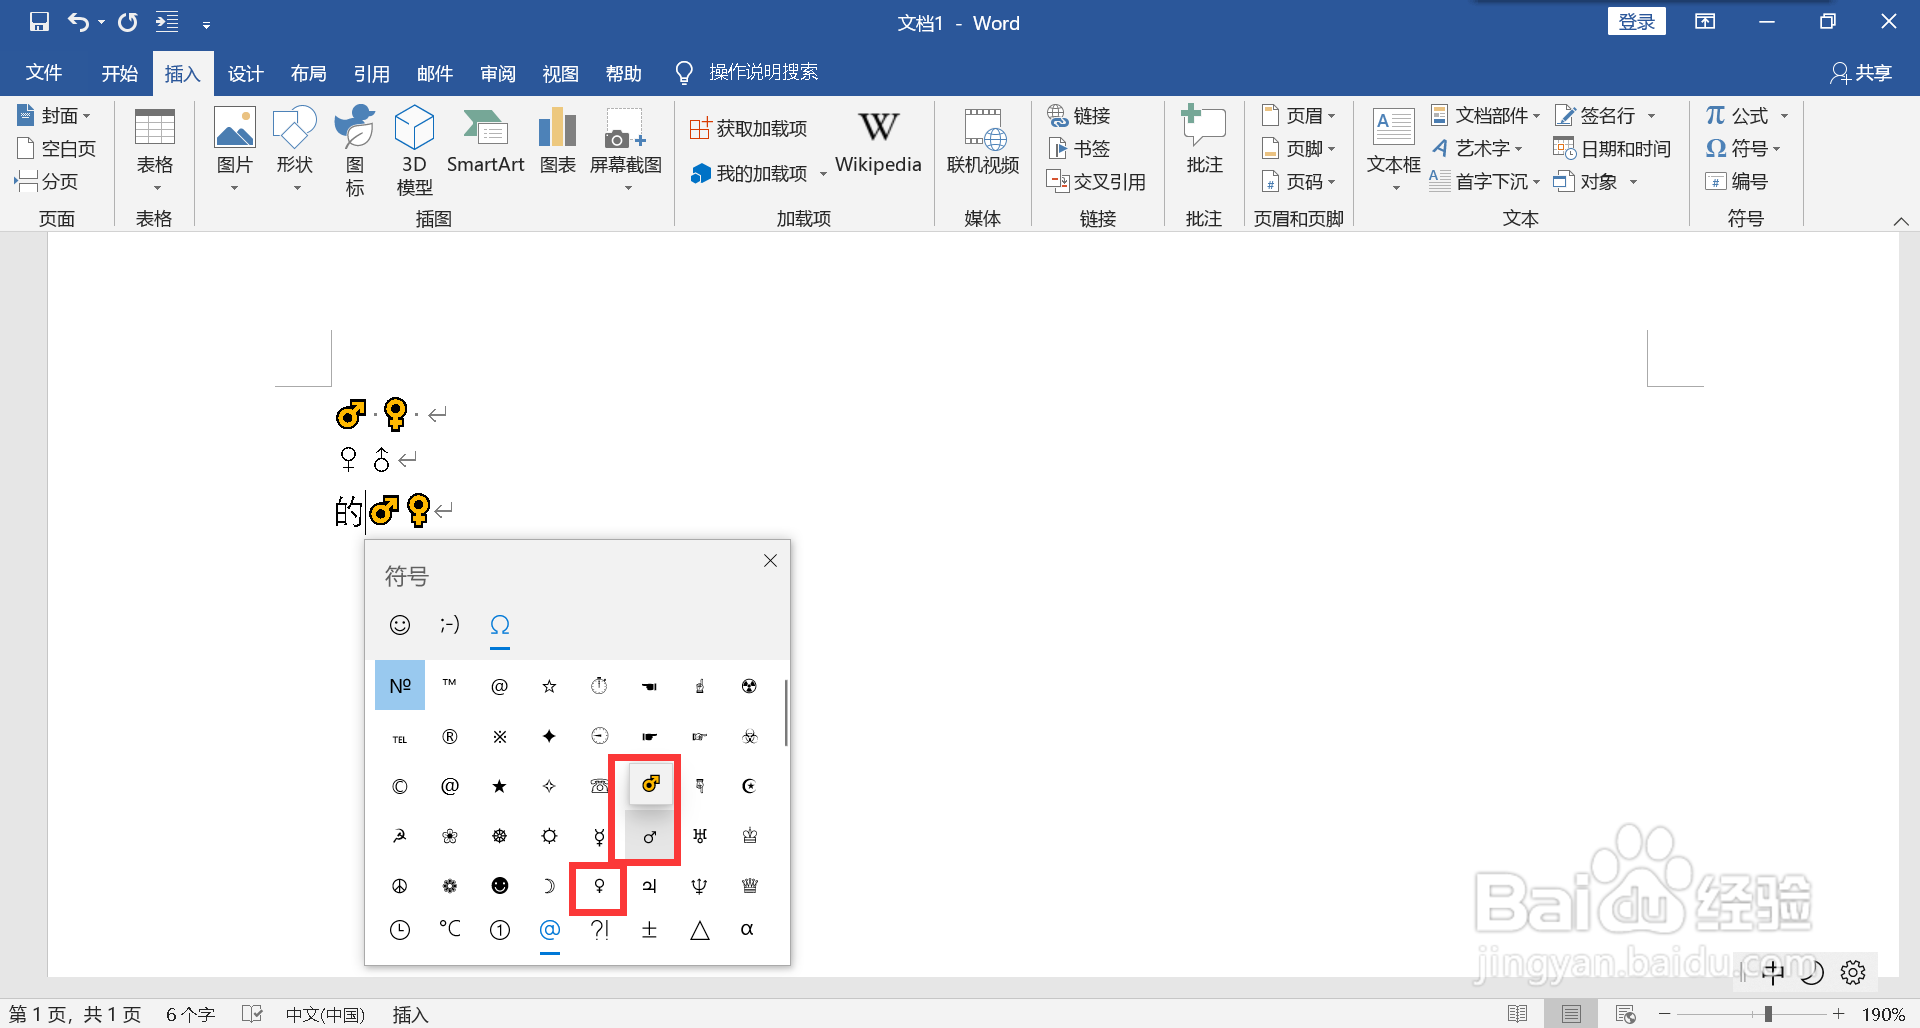Open the 形状 shapes gallery
This screenshot has width=1920, height=1028.
click(295, 150)
